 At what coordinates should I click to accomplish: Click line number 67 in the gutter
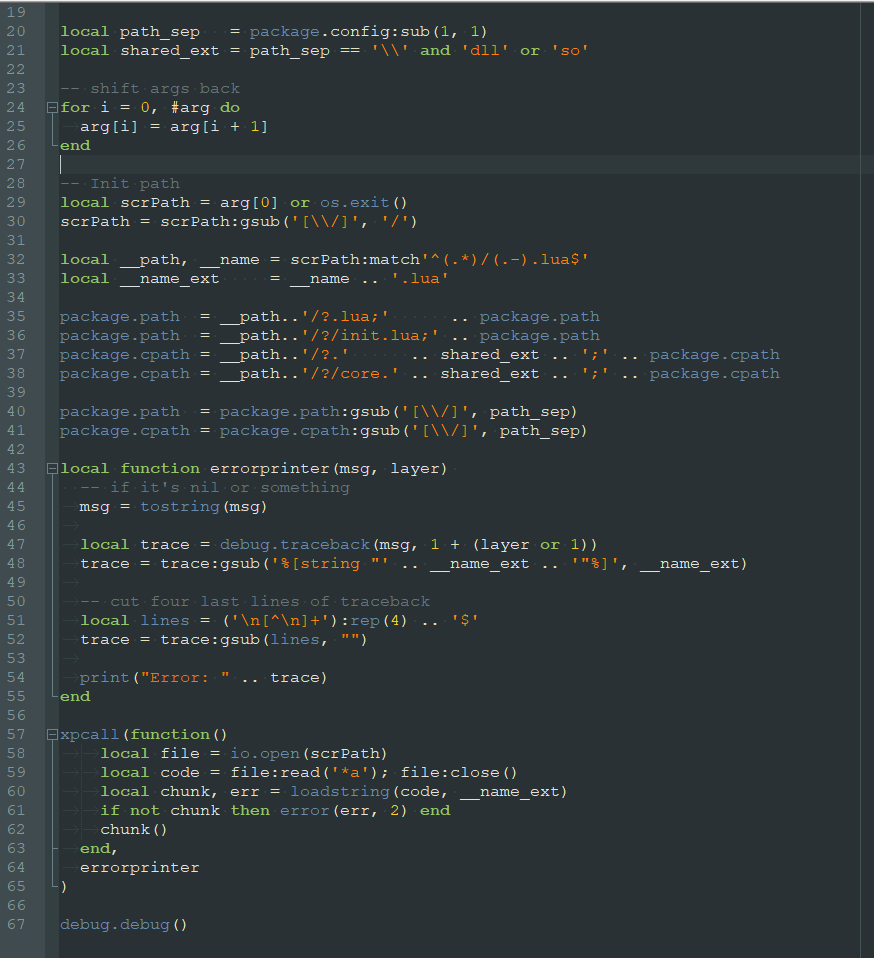[16, 924]
